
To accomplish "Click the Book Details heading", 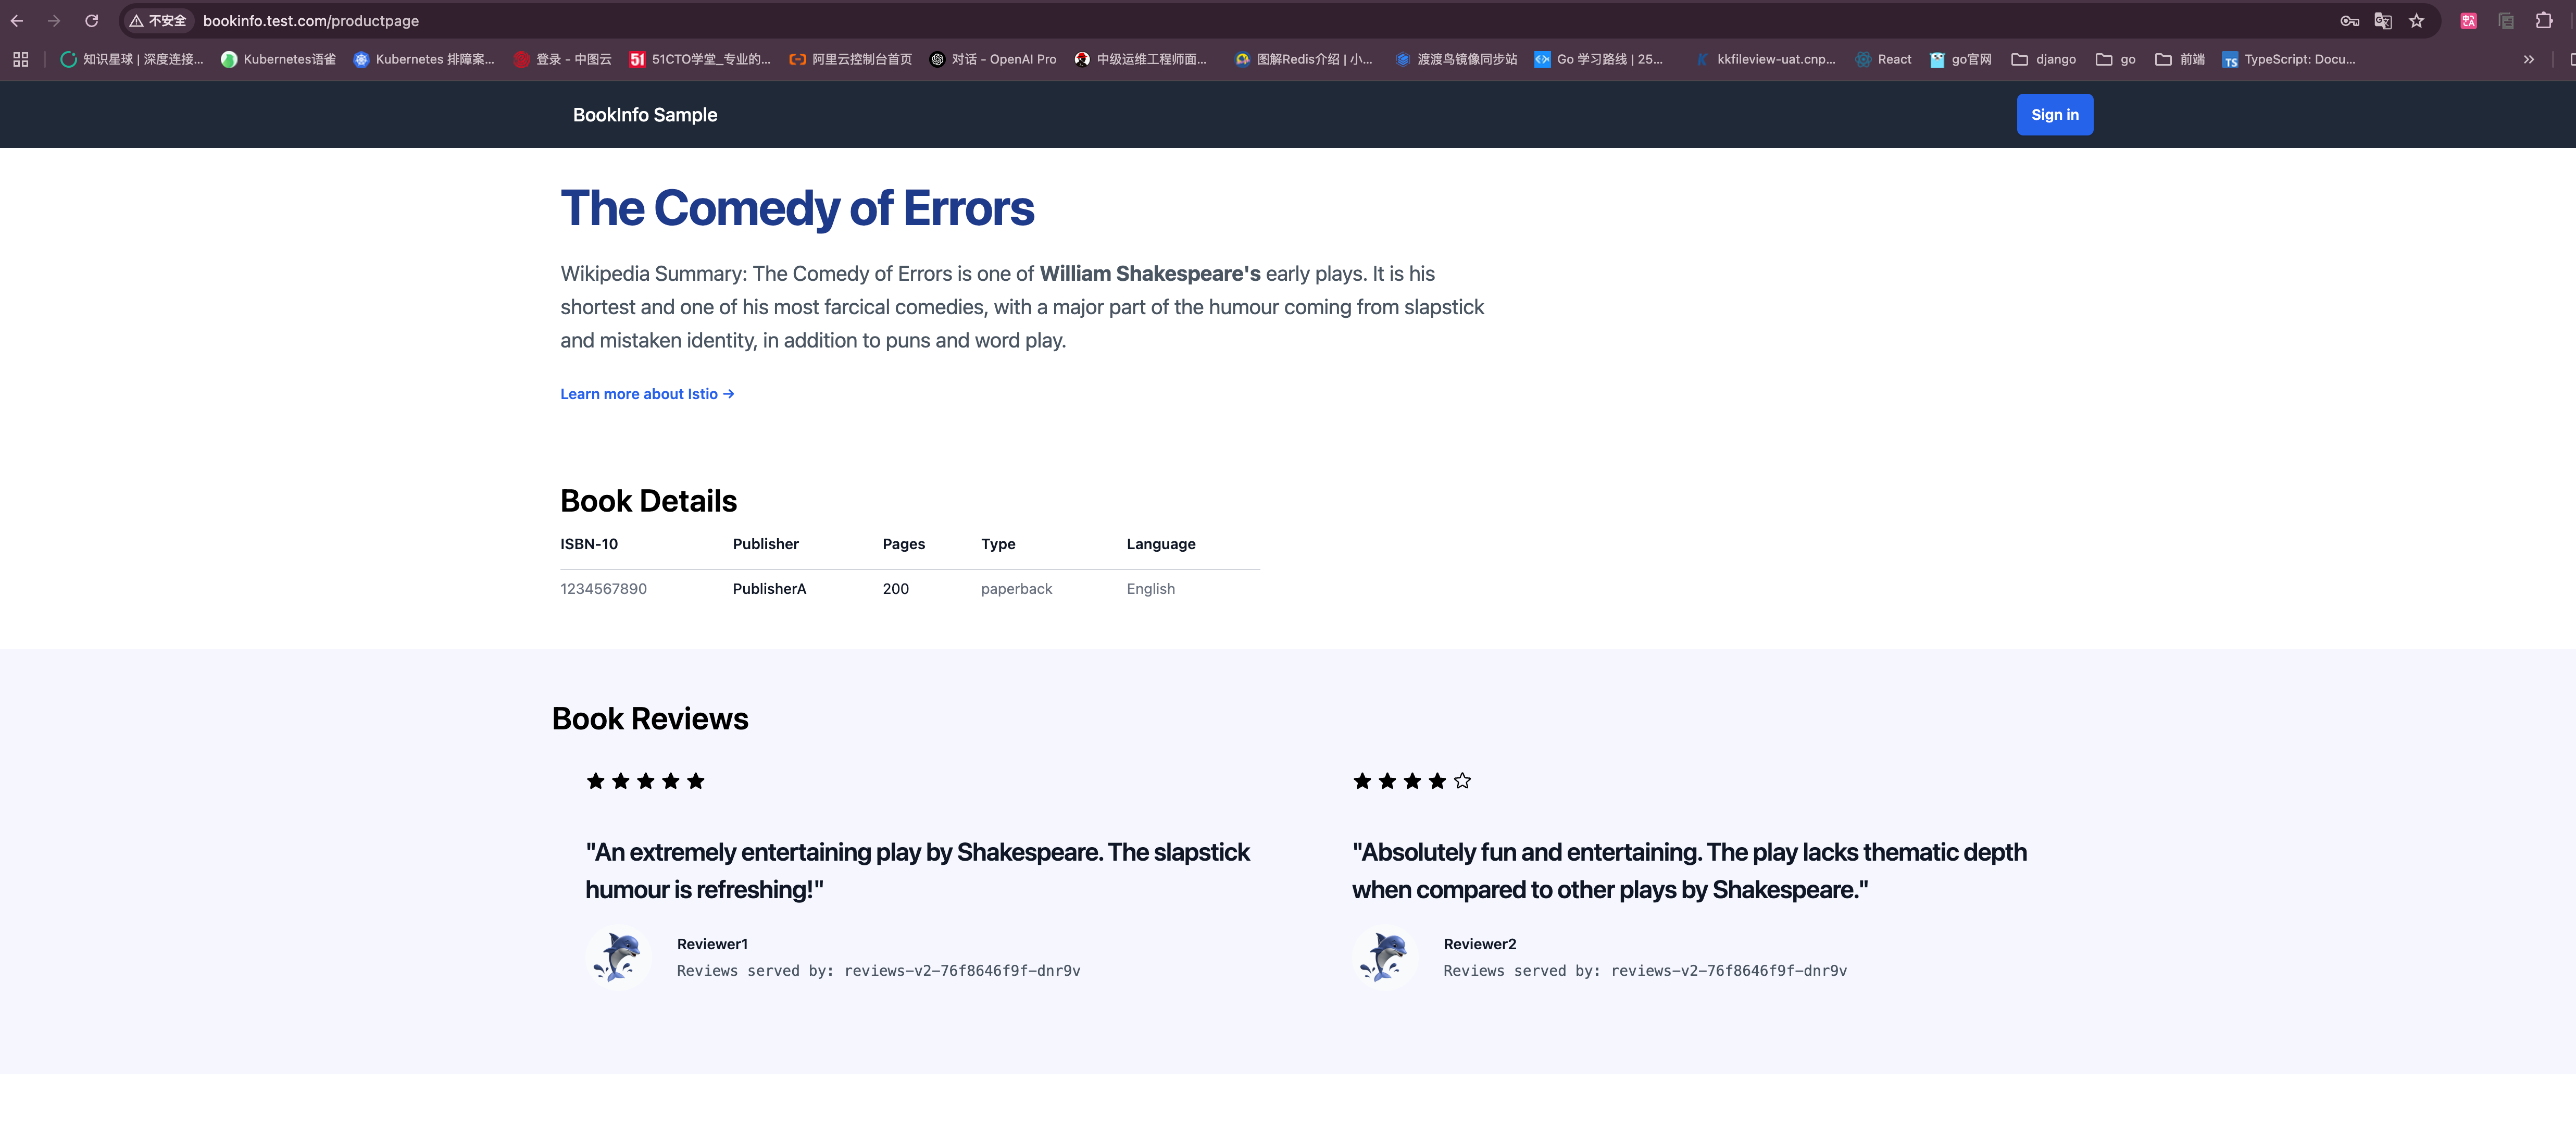I will click(648, 501).
